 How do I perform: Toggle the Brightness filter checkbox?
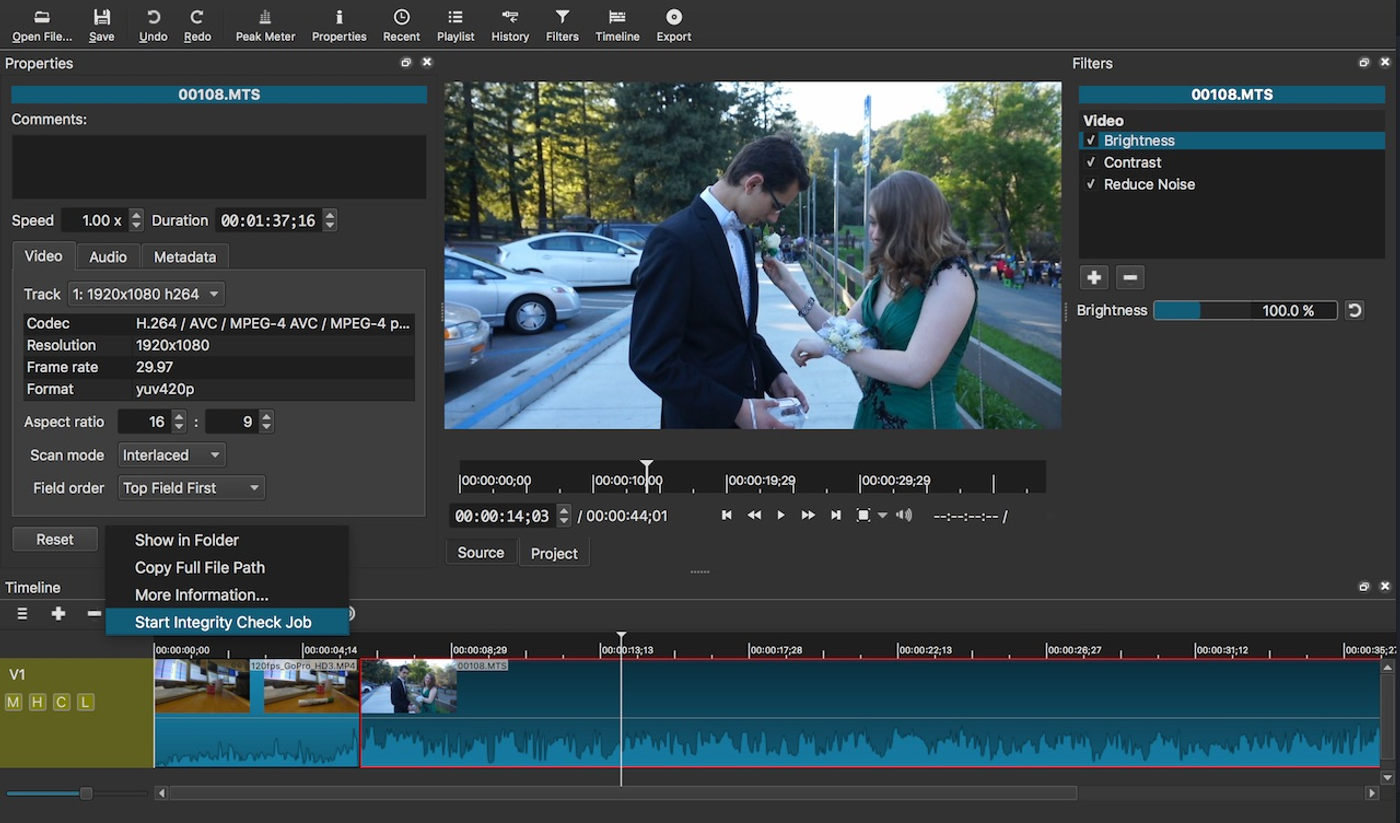pyautogui.click(x=1091, y=140)
